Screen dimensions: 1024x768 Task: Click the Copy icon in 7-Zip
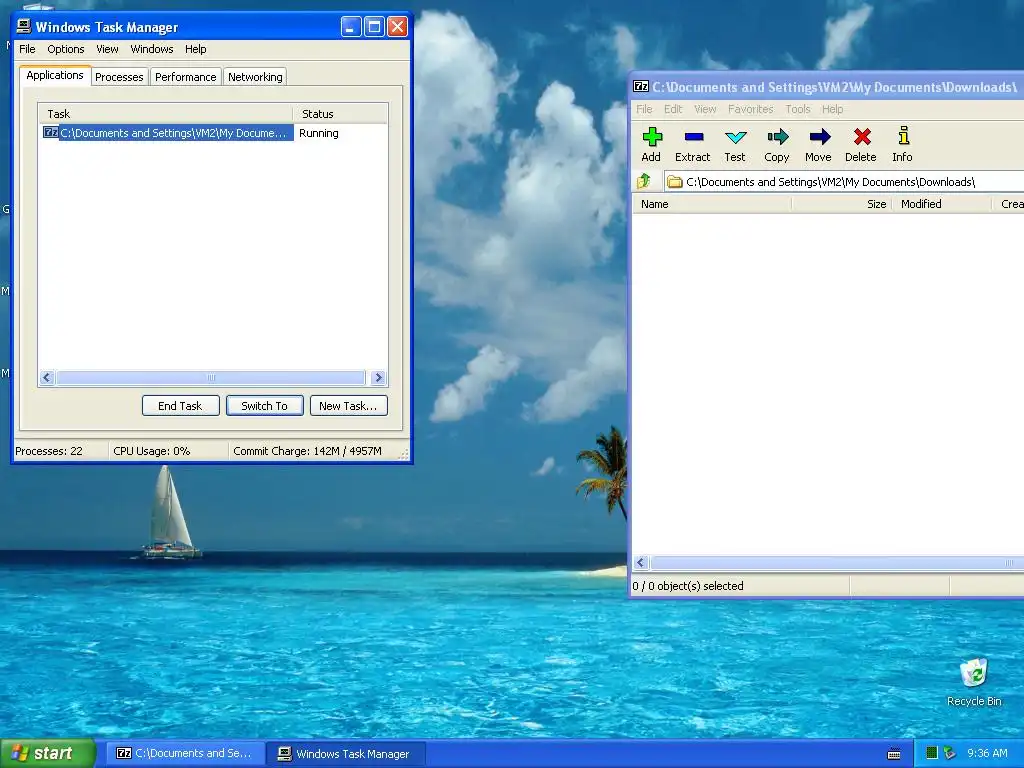pos(777,136)
